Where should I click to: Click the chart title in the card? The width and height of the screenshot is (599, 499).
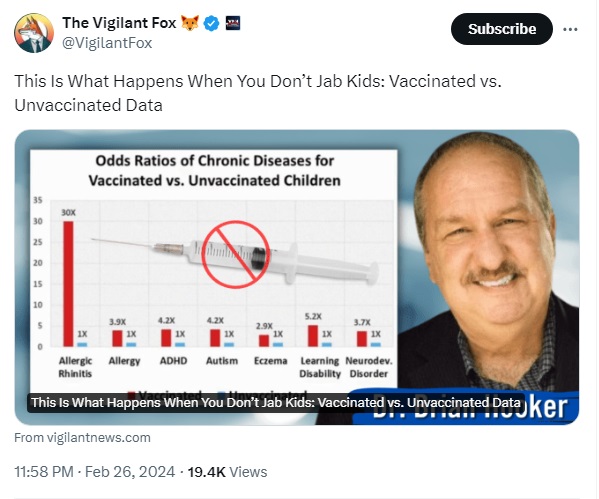click(x=214, y=170)
